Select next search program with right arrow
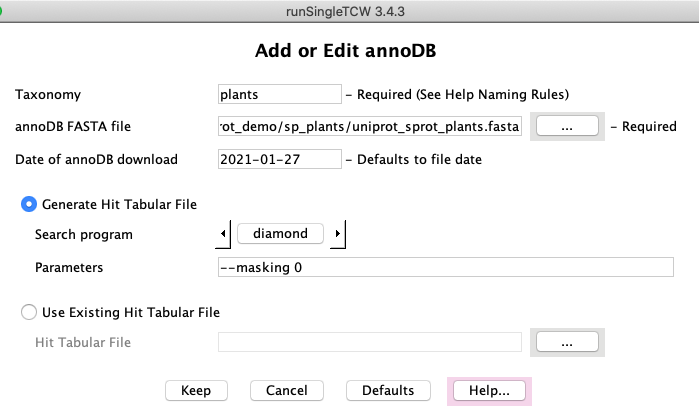 [x=338, y=233]
